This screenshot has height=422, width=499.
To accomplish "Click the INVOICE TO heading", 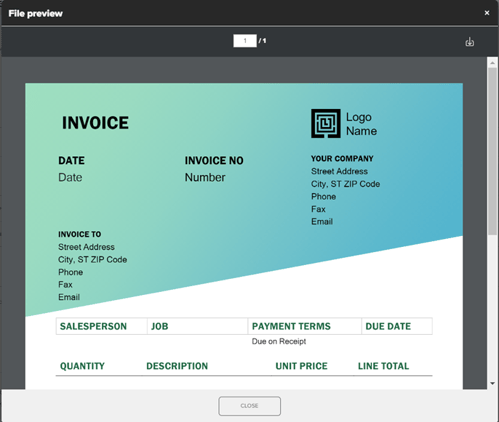I will click(x=80, y=234).
